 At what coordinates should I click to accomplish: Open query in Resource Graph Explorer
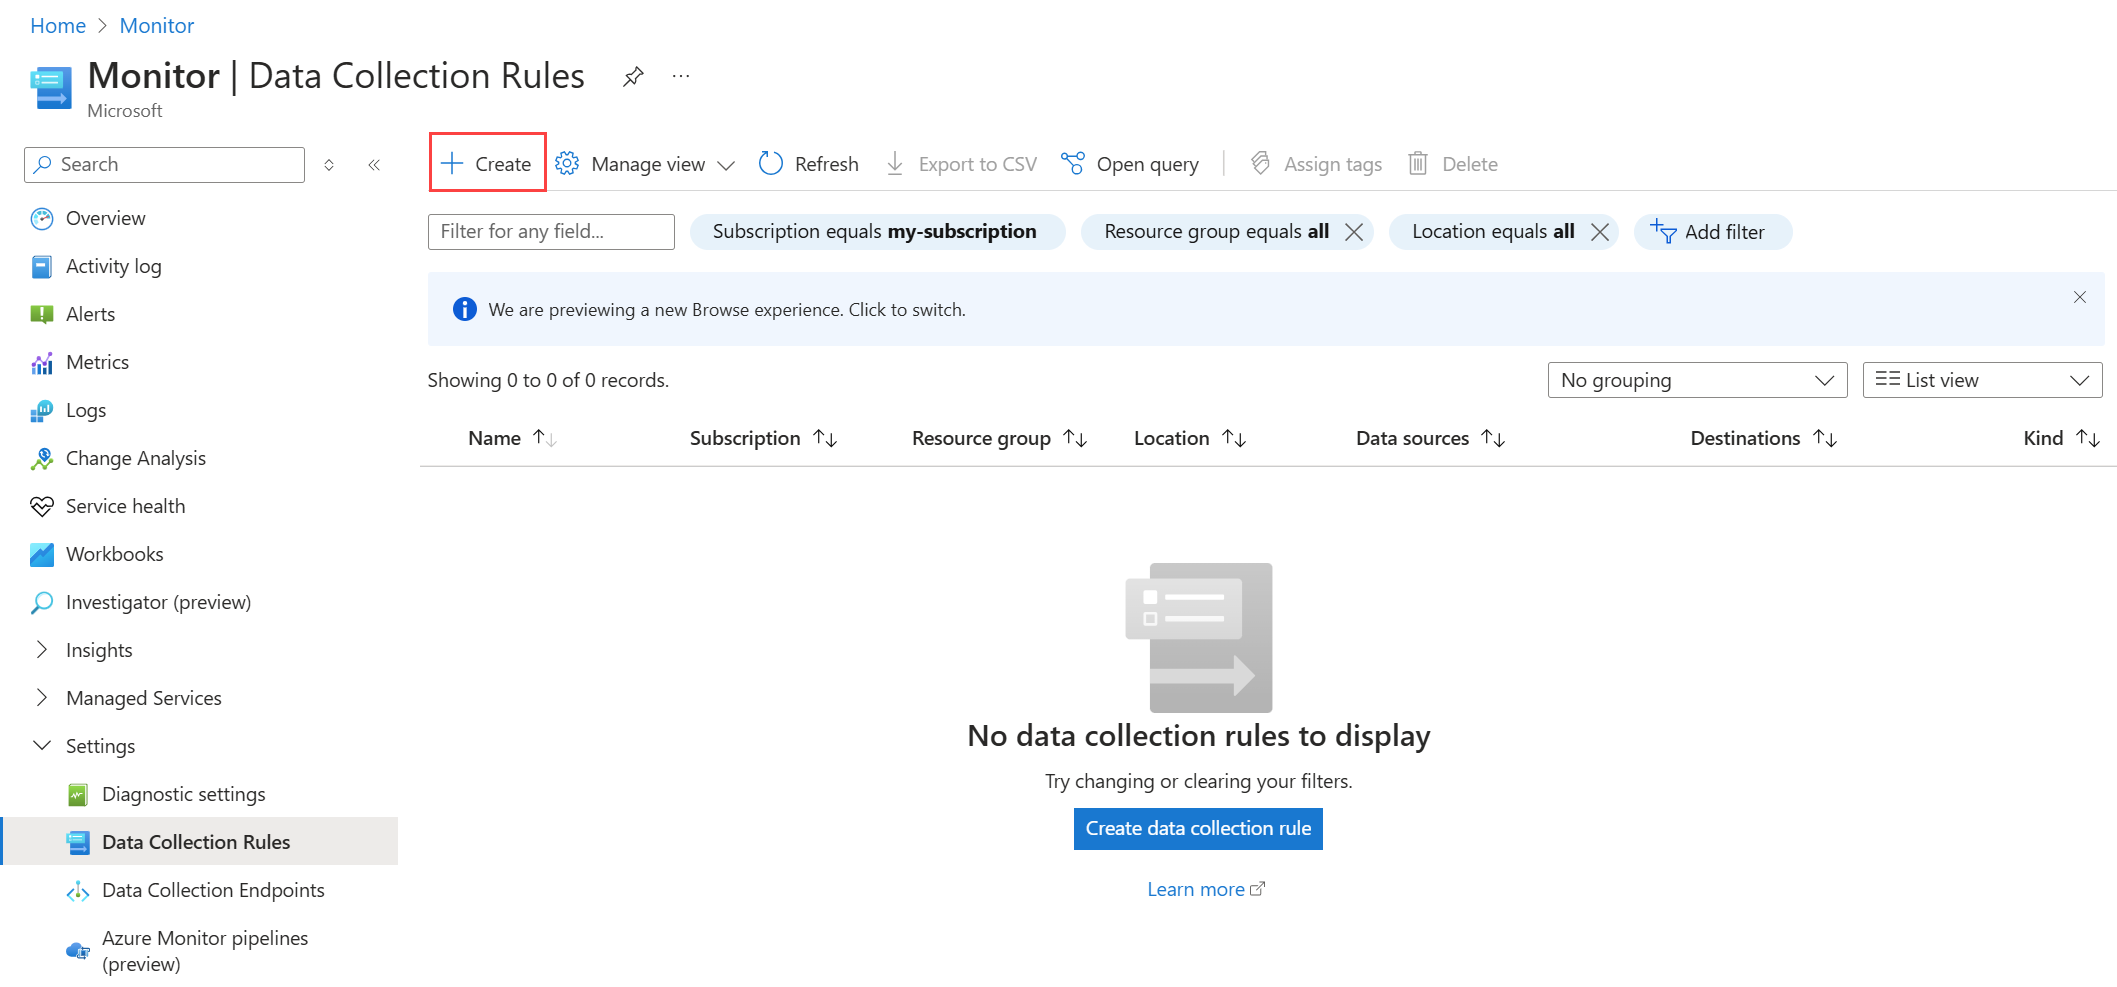pyautogui.click(x=1131, y=164)
